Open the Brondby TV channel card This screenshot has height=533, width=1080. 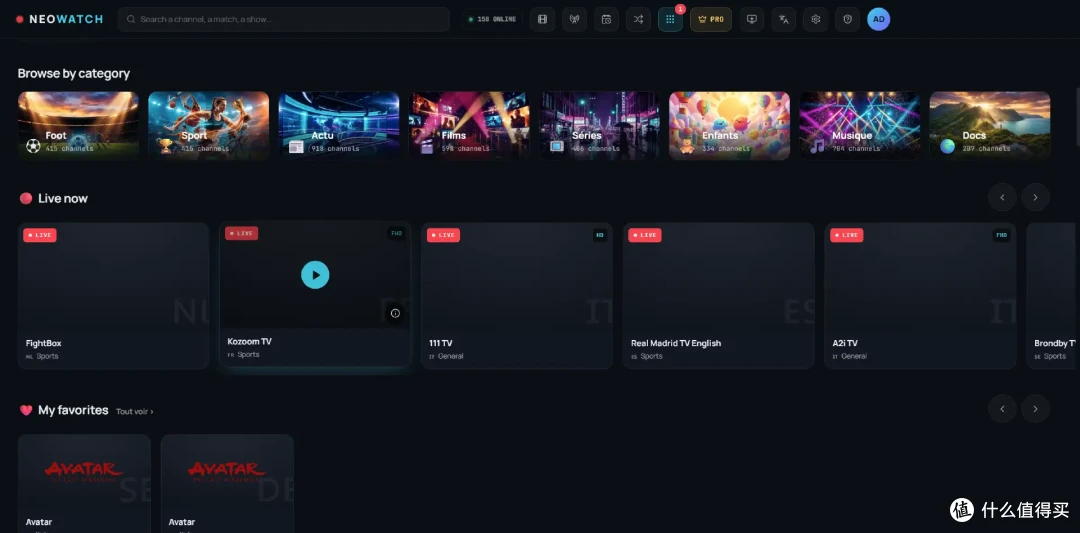tap(1052, 295)
